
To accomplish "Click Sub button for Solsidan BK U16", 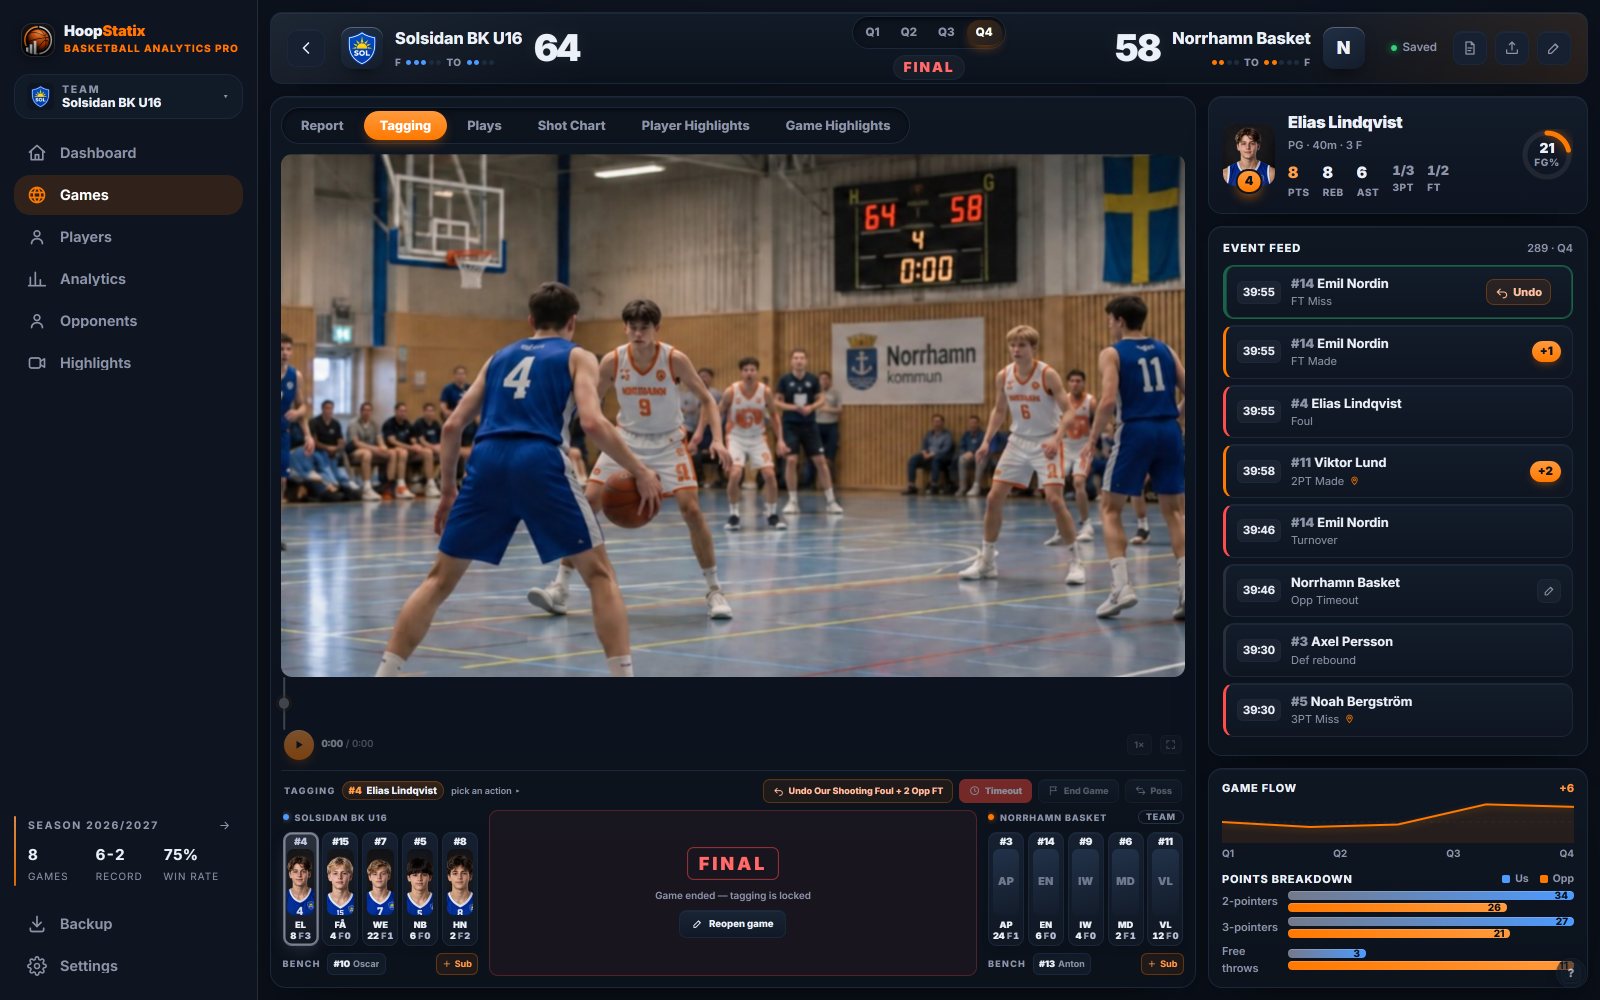I will click(x=457, y=964).
